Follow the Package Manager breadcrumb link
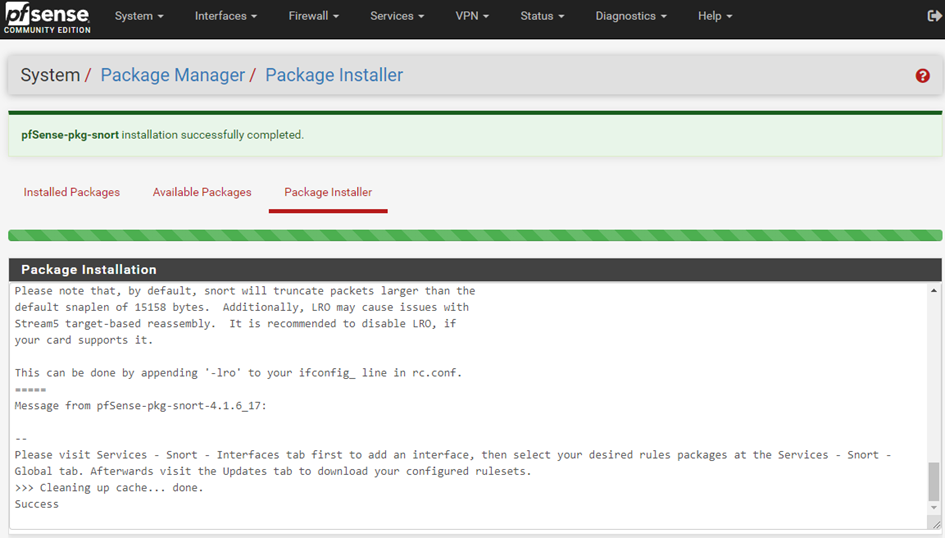 coord(173,75)
